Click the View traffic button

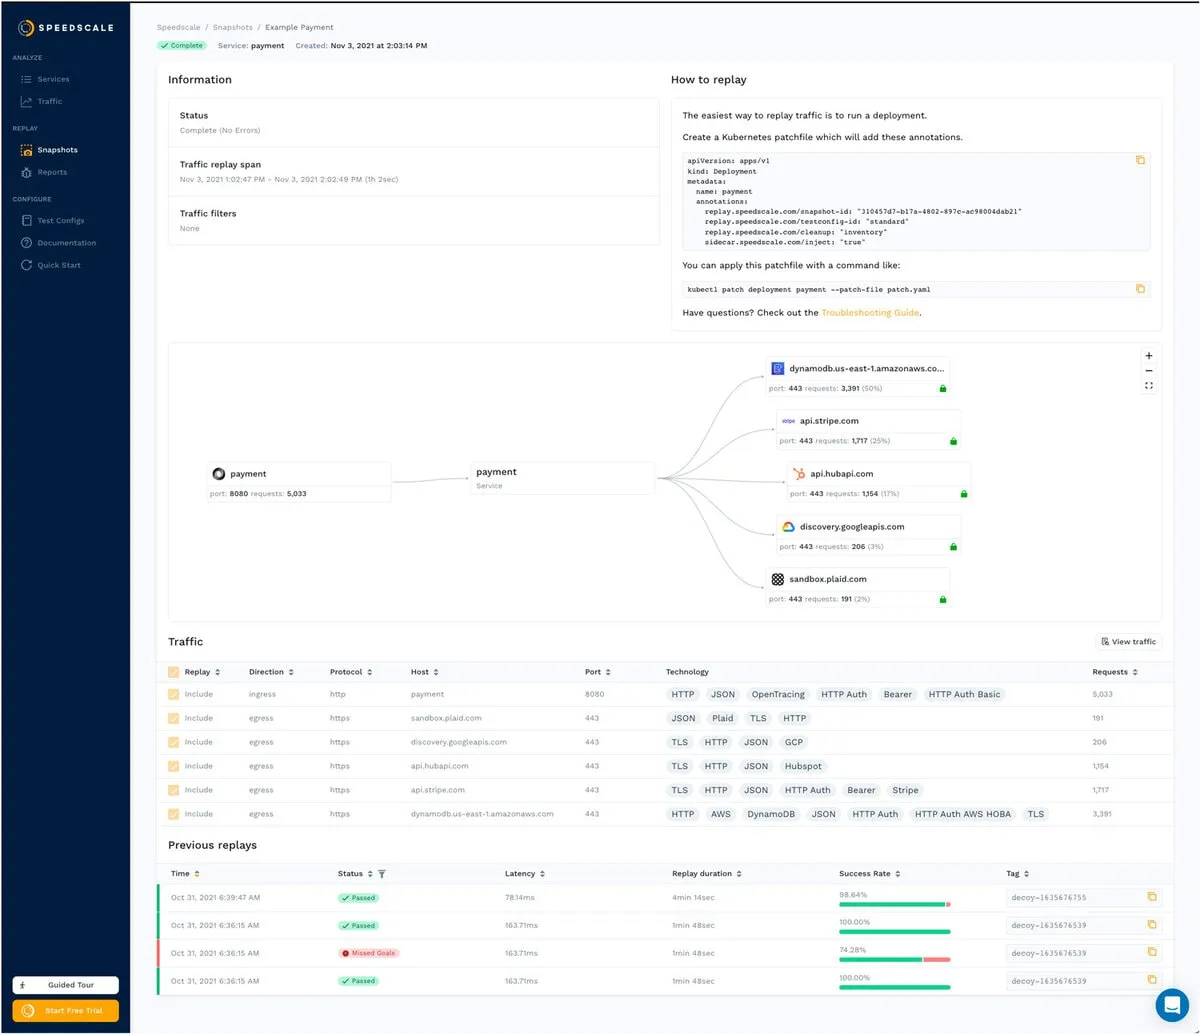(1128, 641)
